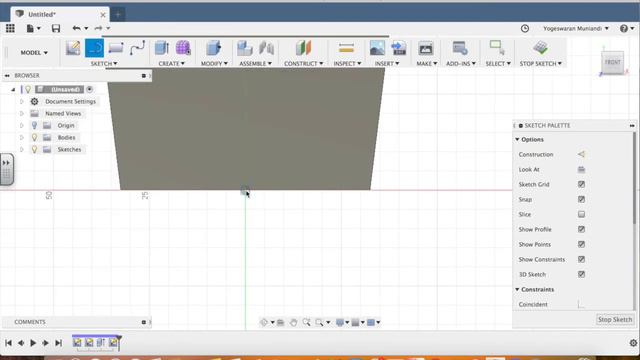Select the Extrude create tool icon
The image size is (640, 360).
coord(162,48)
